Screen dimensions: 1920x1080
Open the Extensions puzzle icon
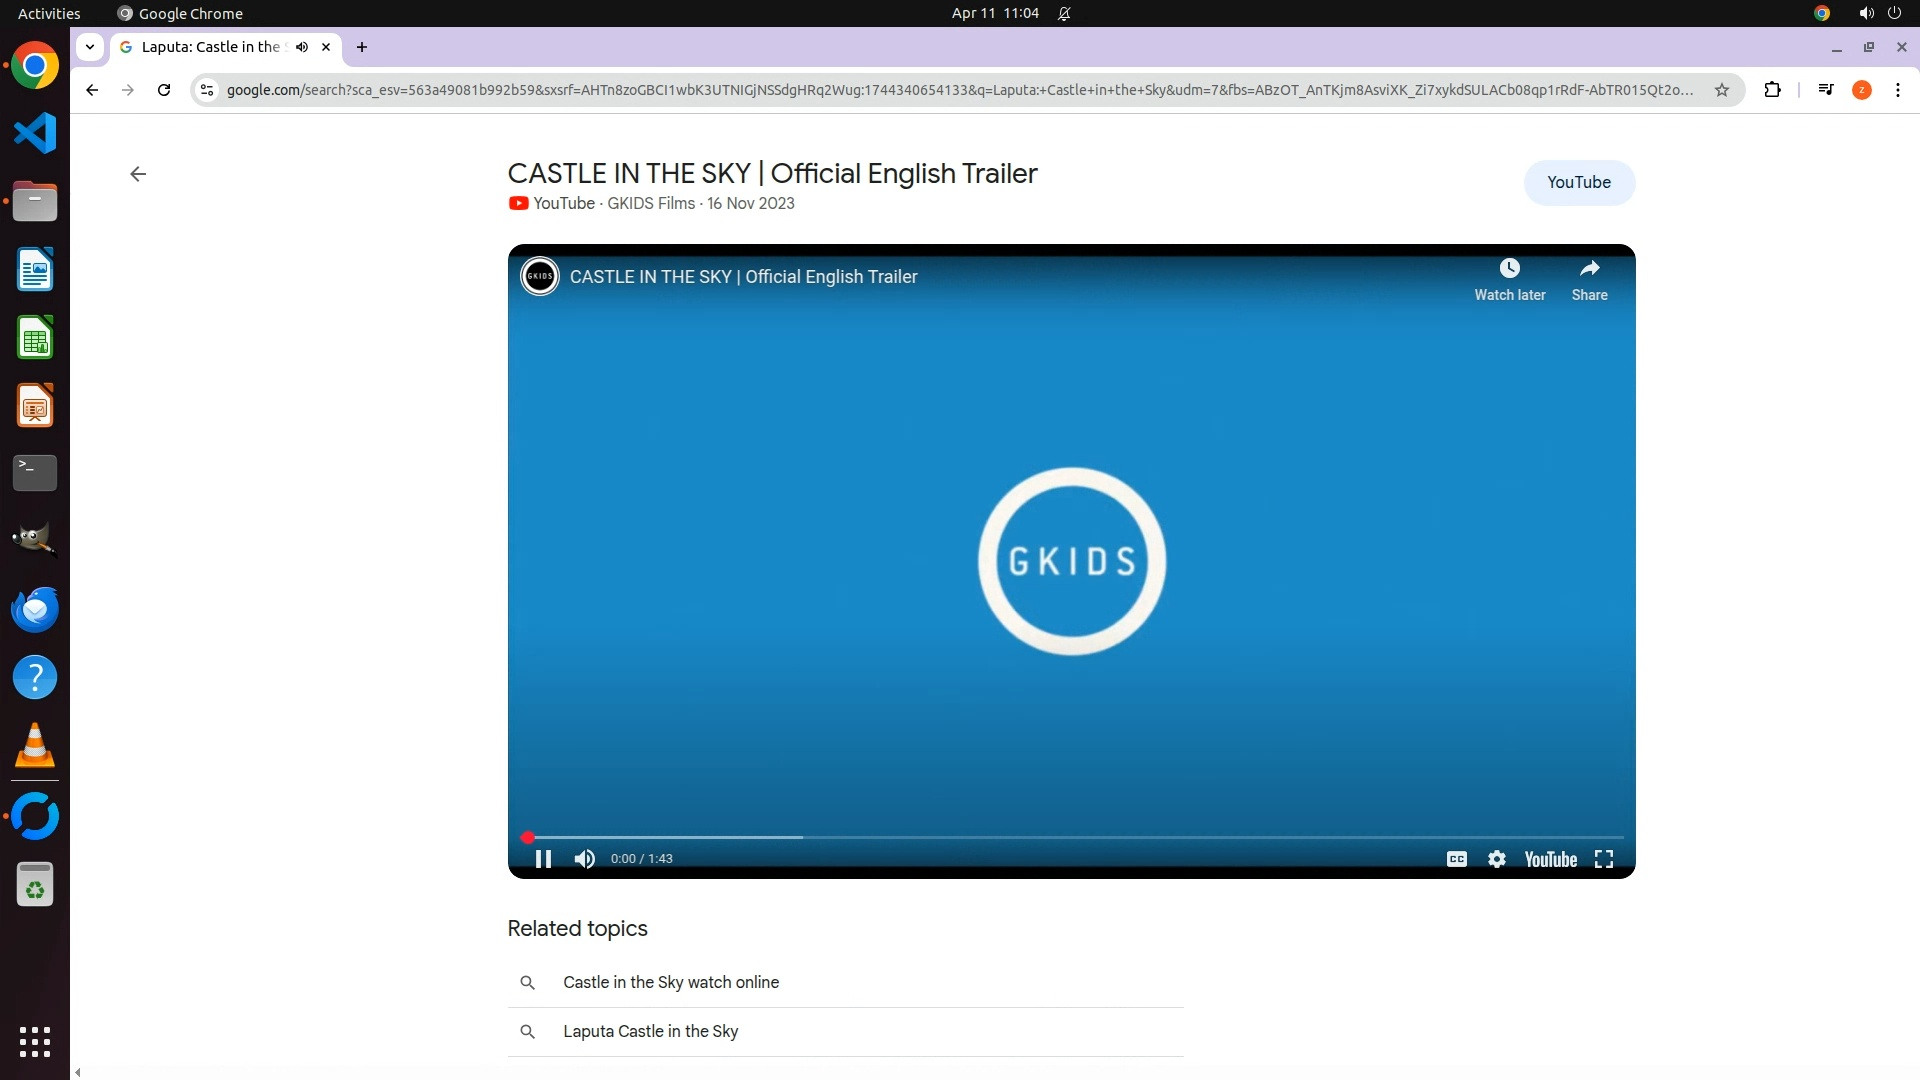click(1772, 90)
